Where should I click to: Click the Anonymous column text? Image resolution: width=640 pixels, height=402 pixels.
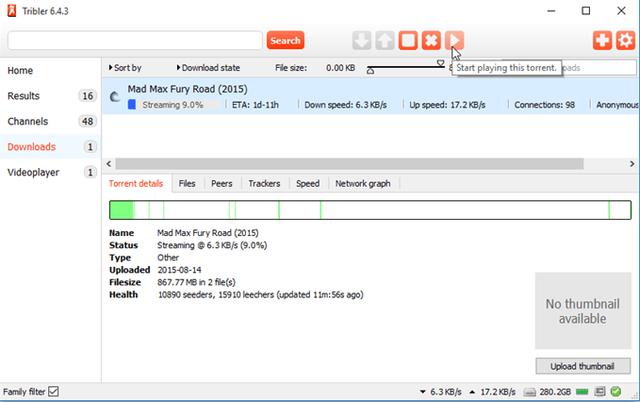click(617, 105)
